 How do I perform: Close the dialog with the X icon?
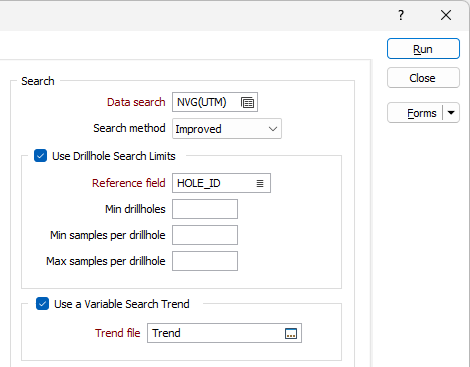[x=446, y=15]
